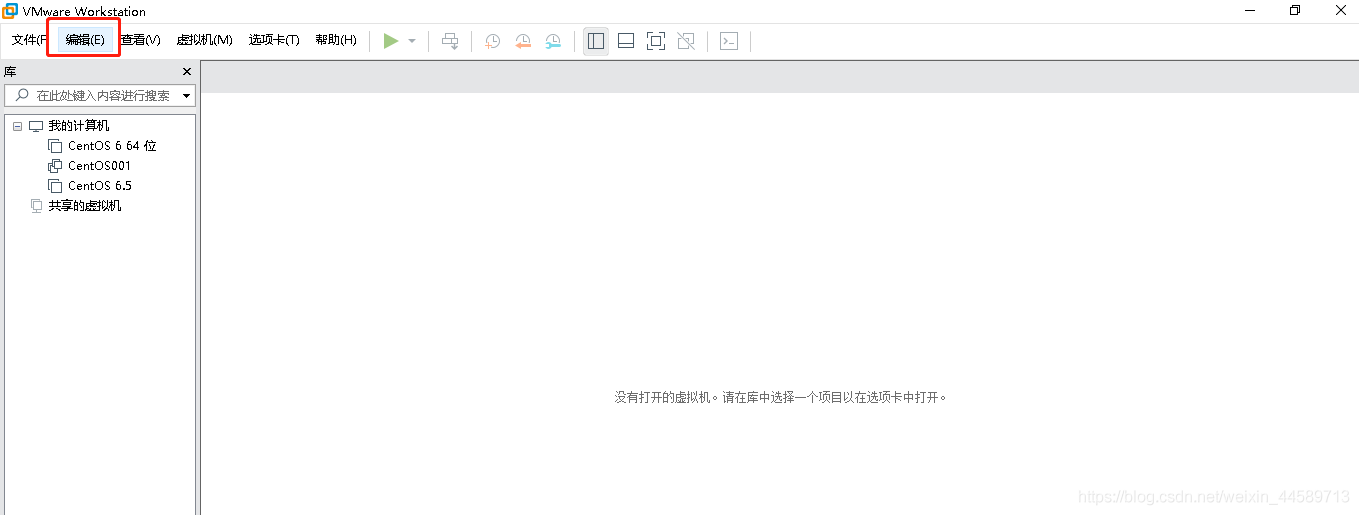The width and height of the screenshot is (1359, 515).
Task: Collapse the 我的计算机 tree node
Action: (x=18, y=126)
